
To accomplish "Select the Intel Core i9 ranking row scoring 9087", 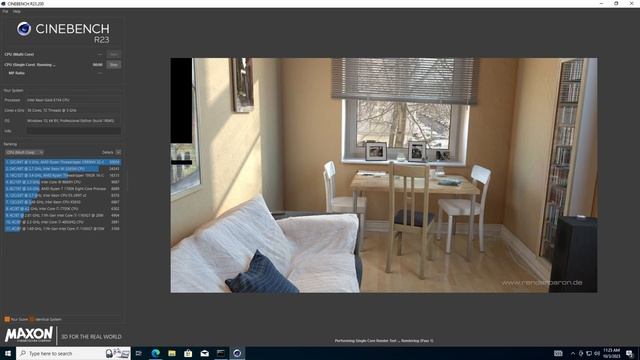I will click(63, 182).
